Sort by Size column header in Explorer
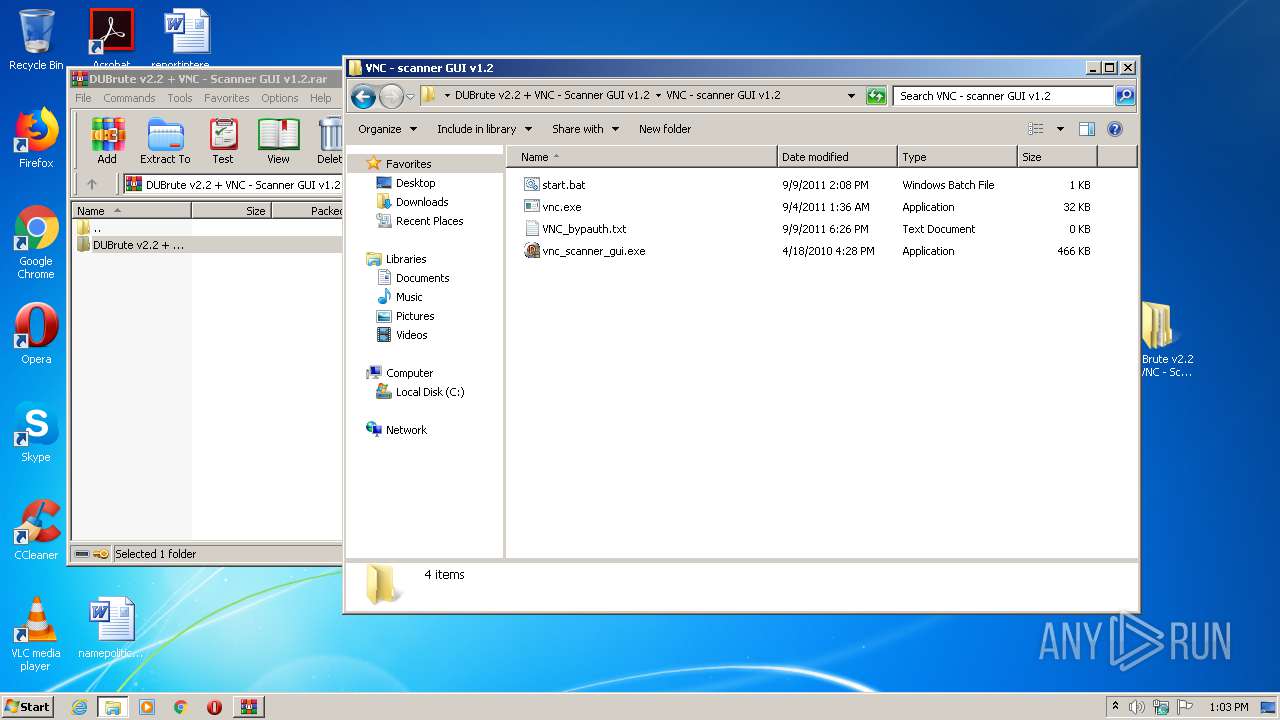Viewport: 1280px width, 720px height. (1057, 157)
